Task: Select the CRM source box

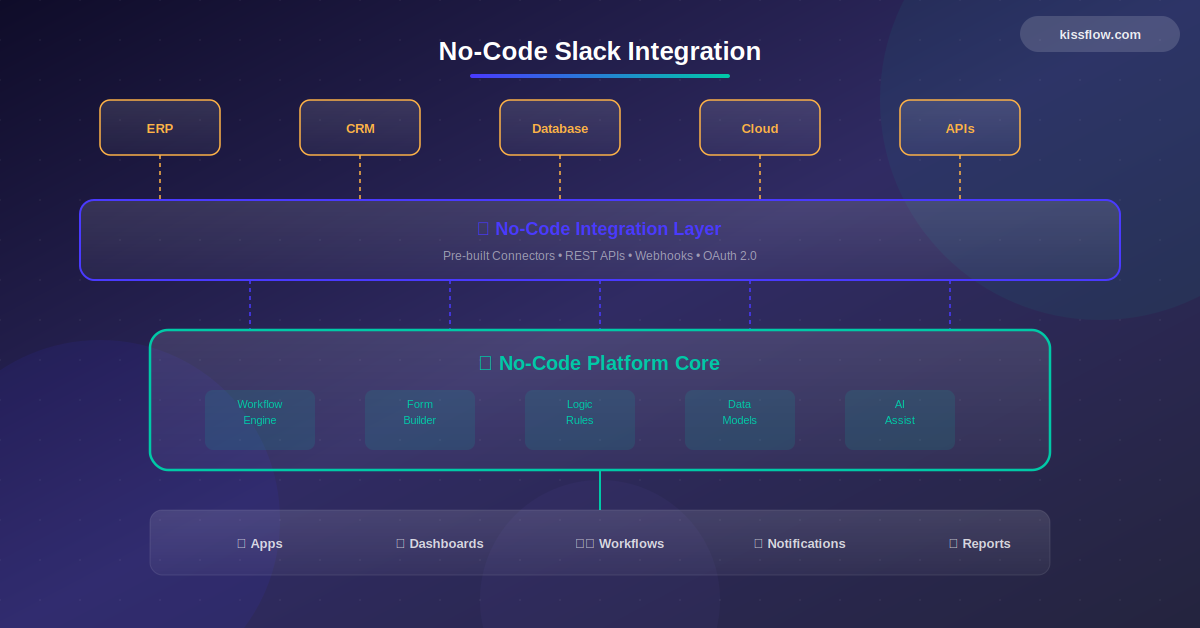Action: (360, 128)
